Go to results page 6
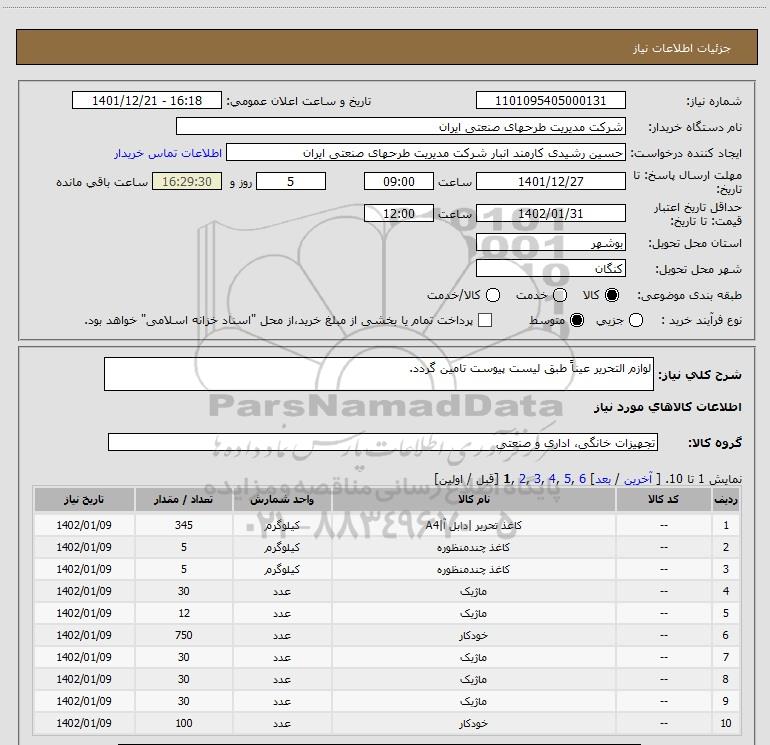770x745 pixels. click(582, 478)
